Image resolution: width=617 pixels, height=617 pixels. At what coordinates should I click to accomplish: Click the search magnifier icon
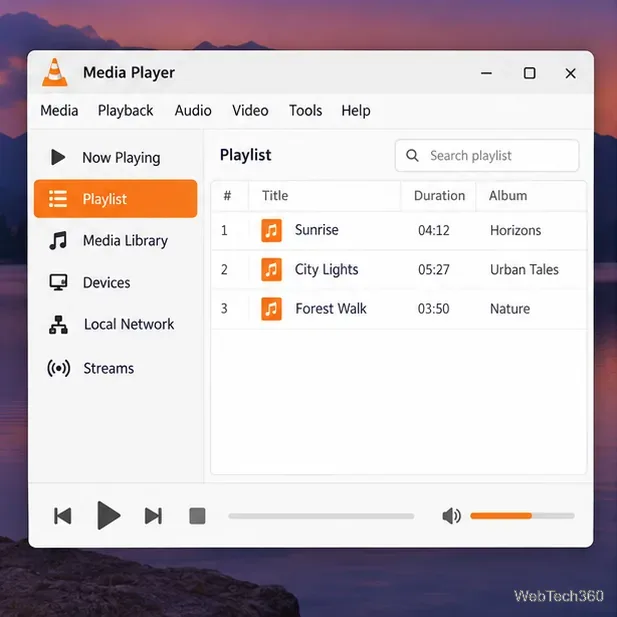[x=412, y=155]
